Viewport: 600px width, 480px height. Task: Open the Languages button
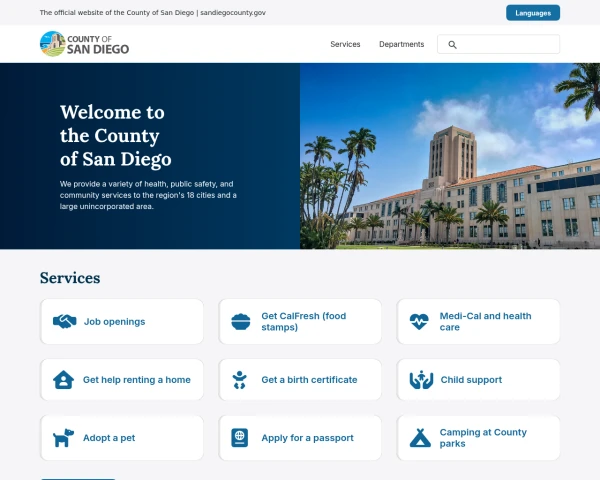(533, 13)
